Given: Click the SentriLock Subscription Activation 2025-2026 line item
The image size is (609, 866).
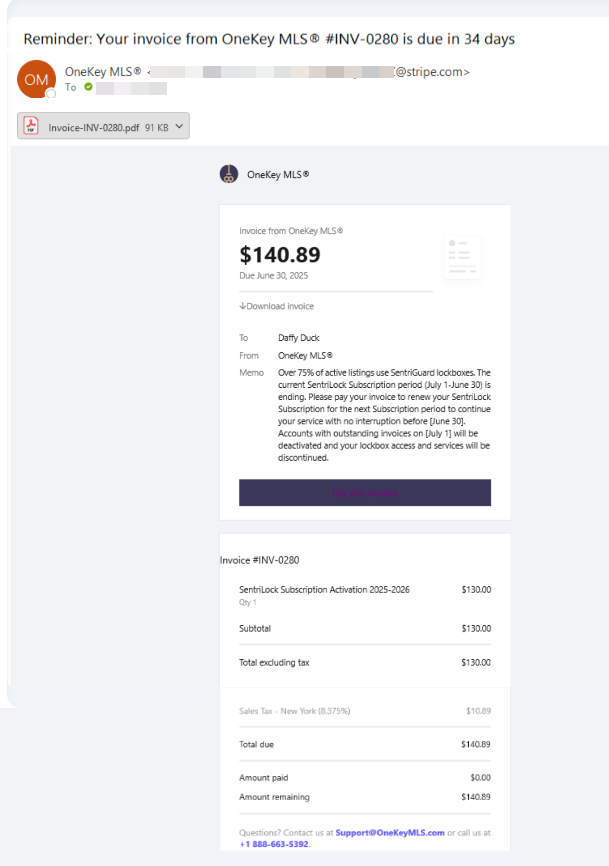Looking at the screenshot, I should pyautogui.click(x=324, y=589).
